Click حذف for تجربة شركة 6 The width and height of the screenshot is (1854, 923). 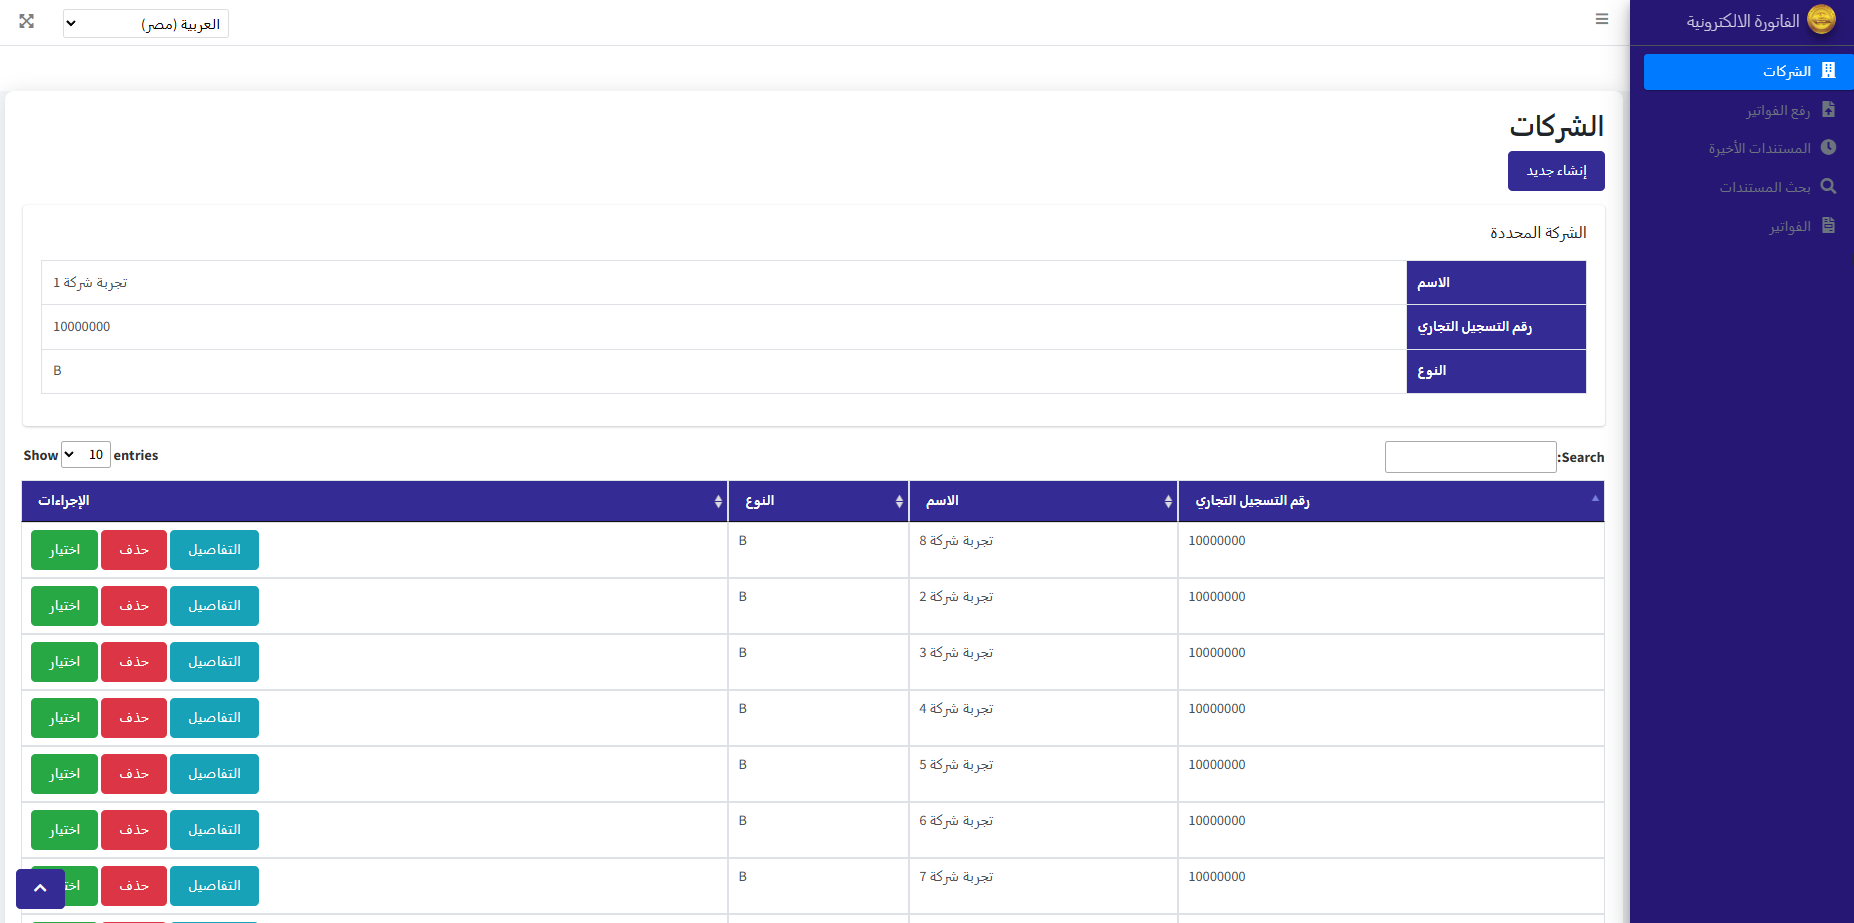pos(134,830)
